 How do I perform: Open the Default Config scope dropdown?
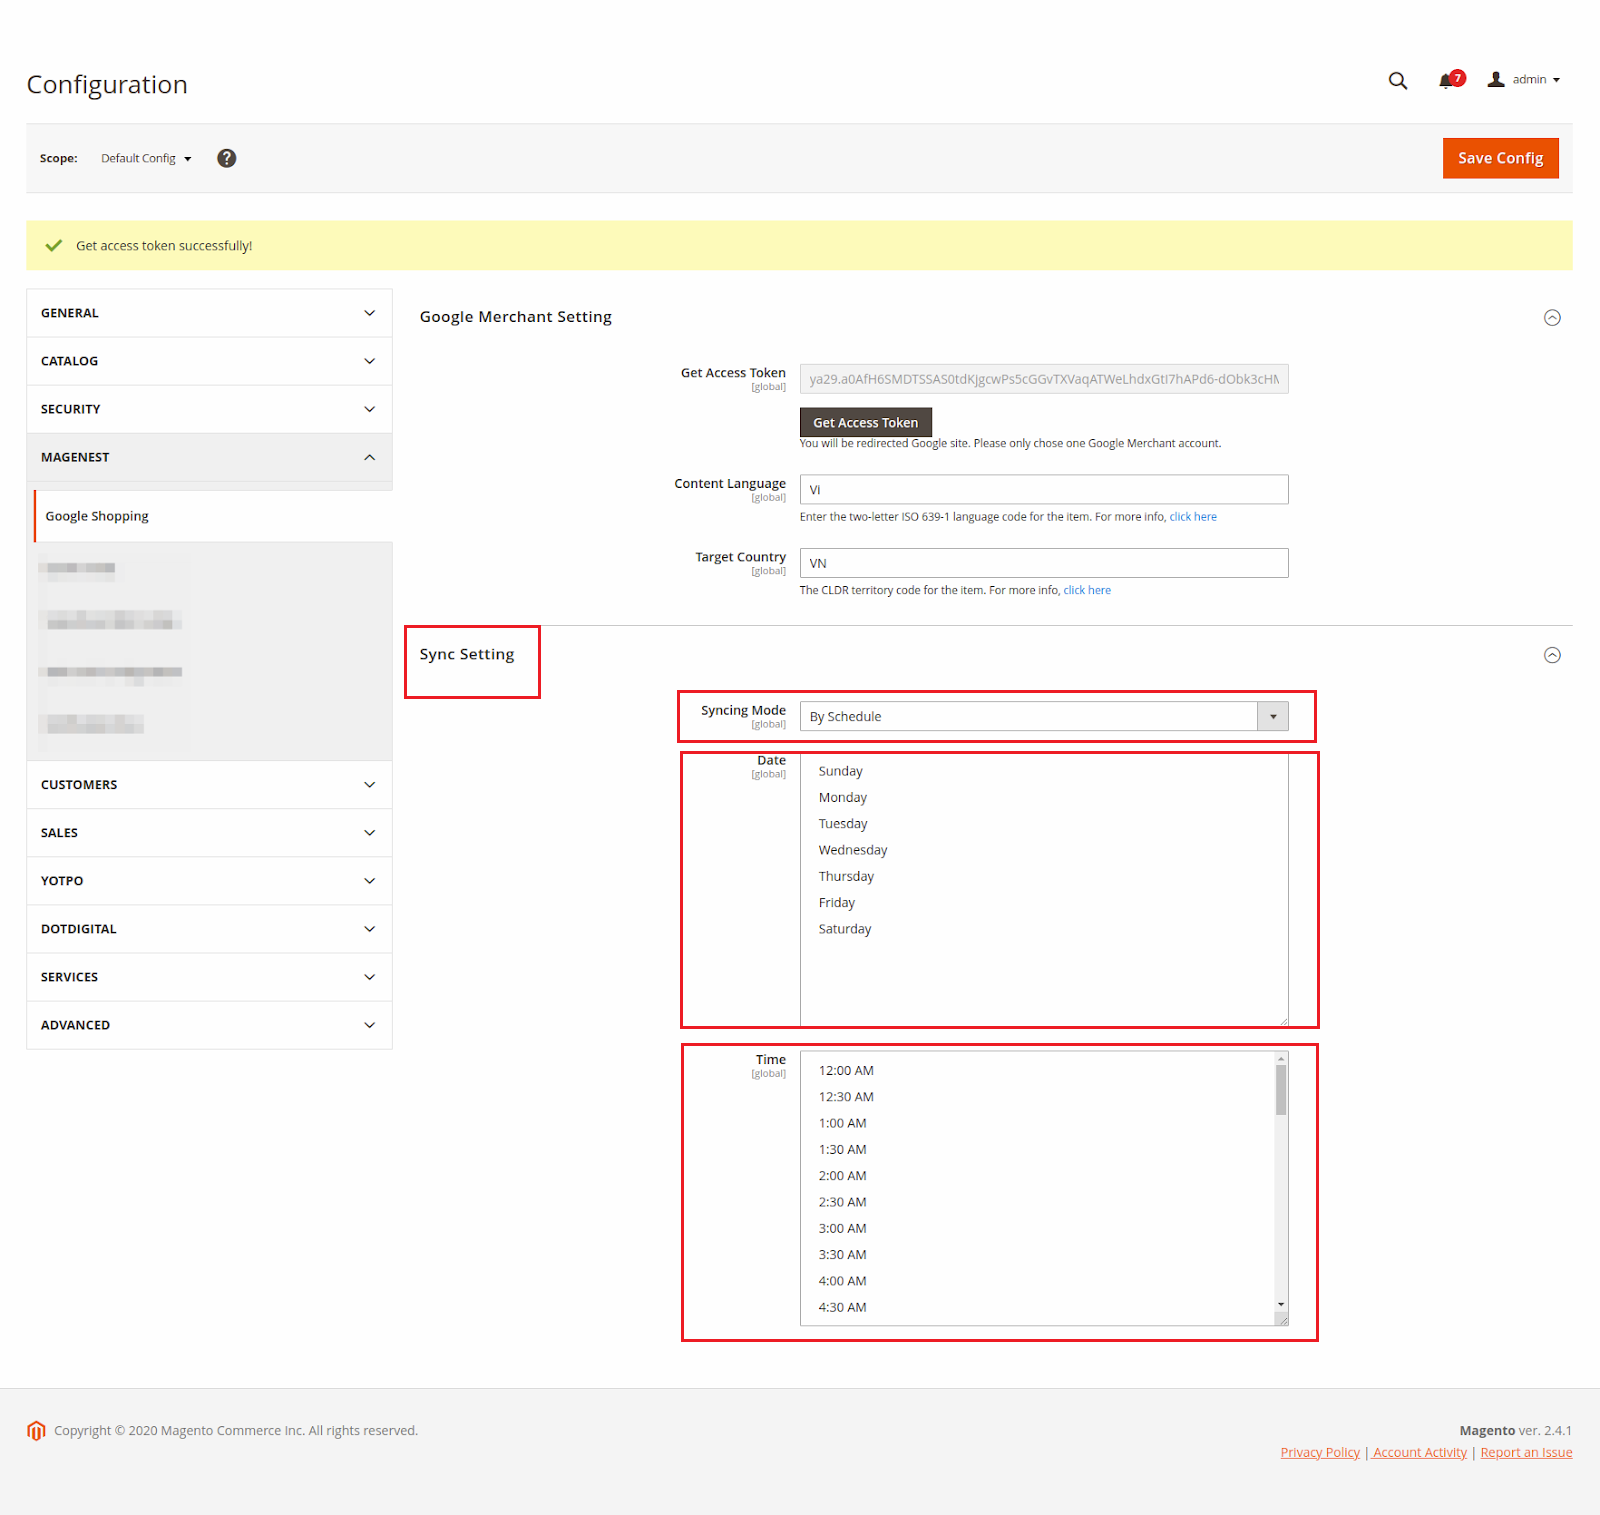coord(146,158)
